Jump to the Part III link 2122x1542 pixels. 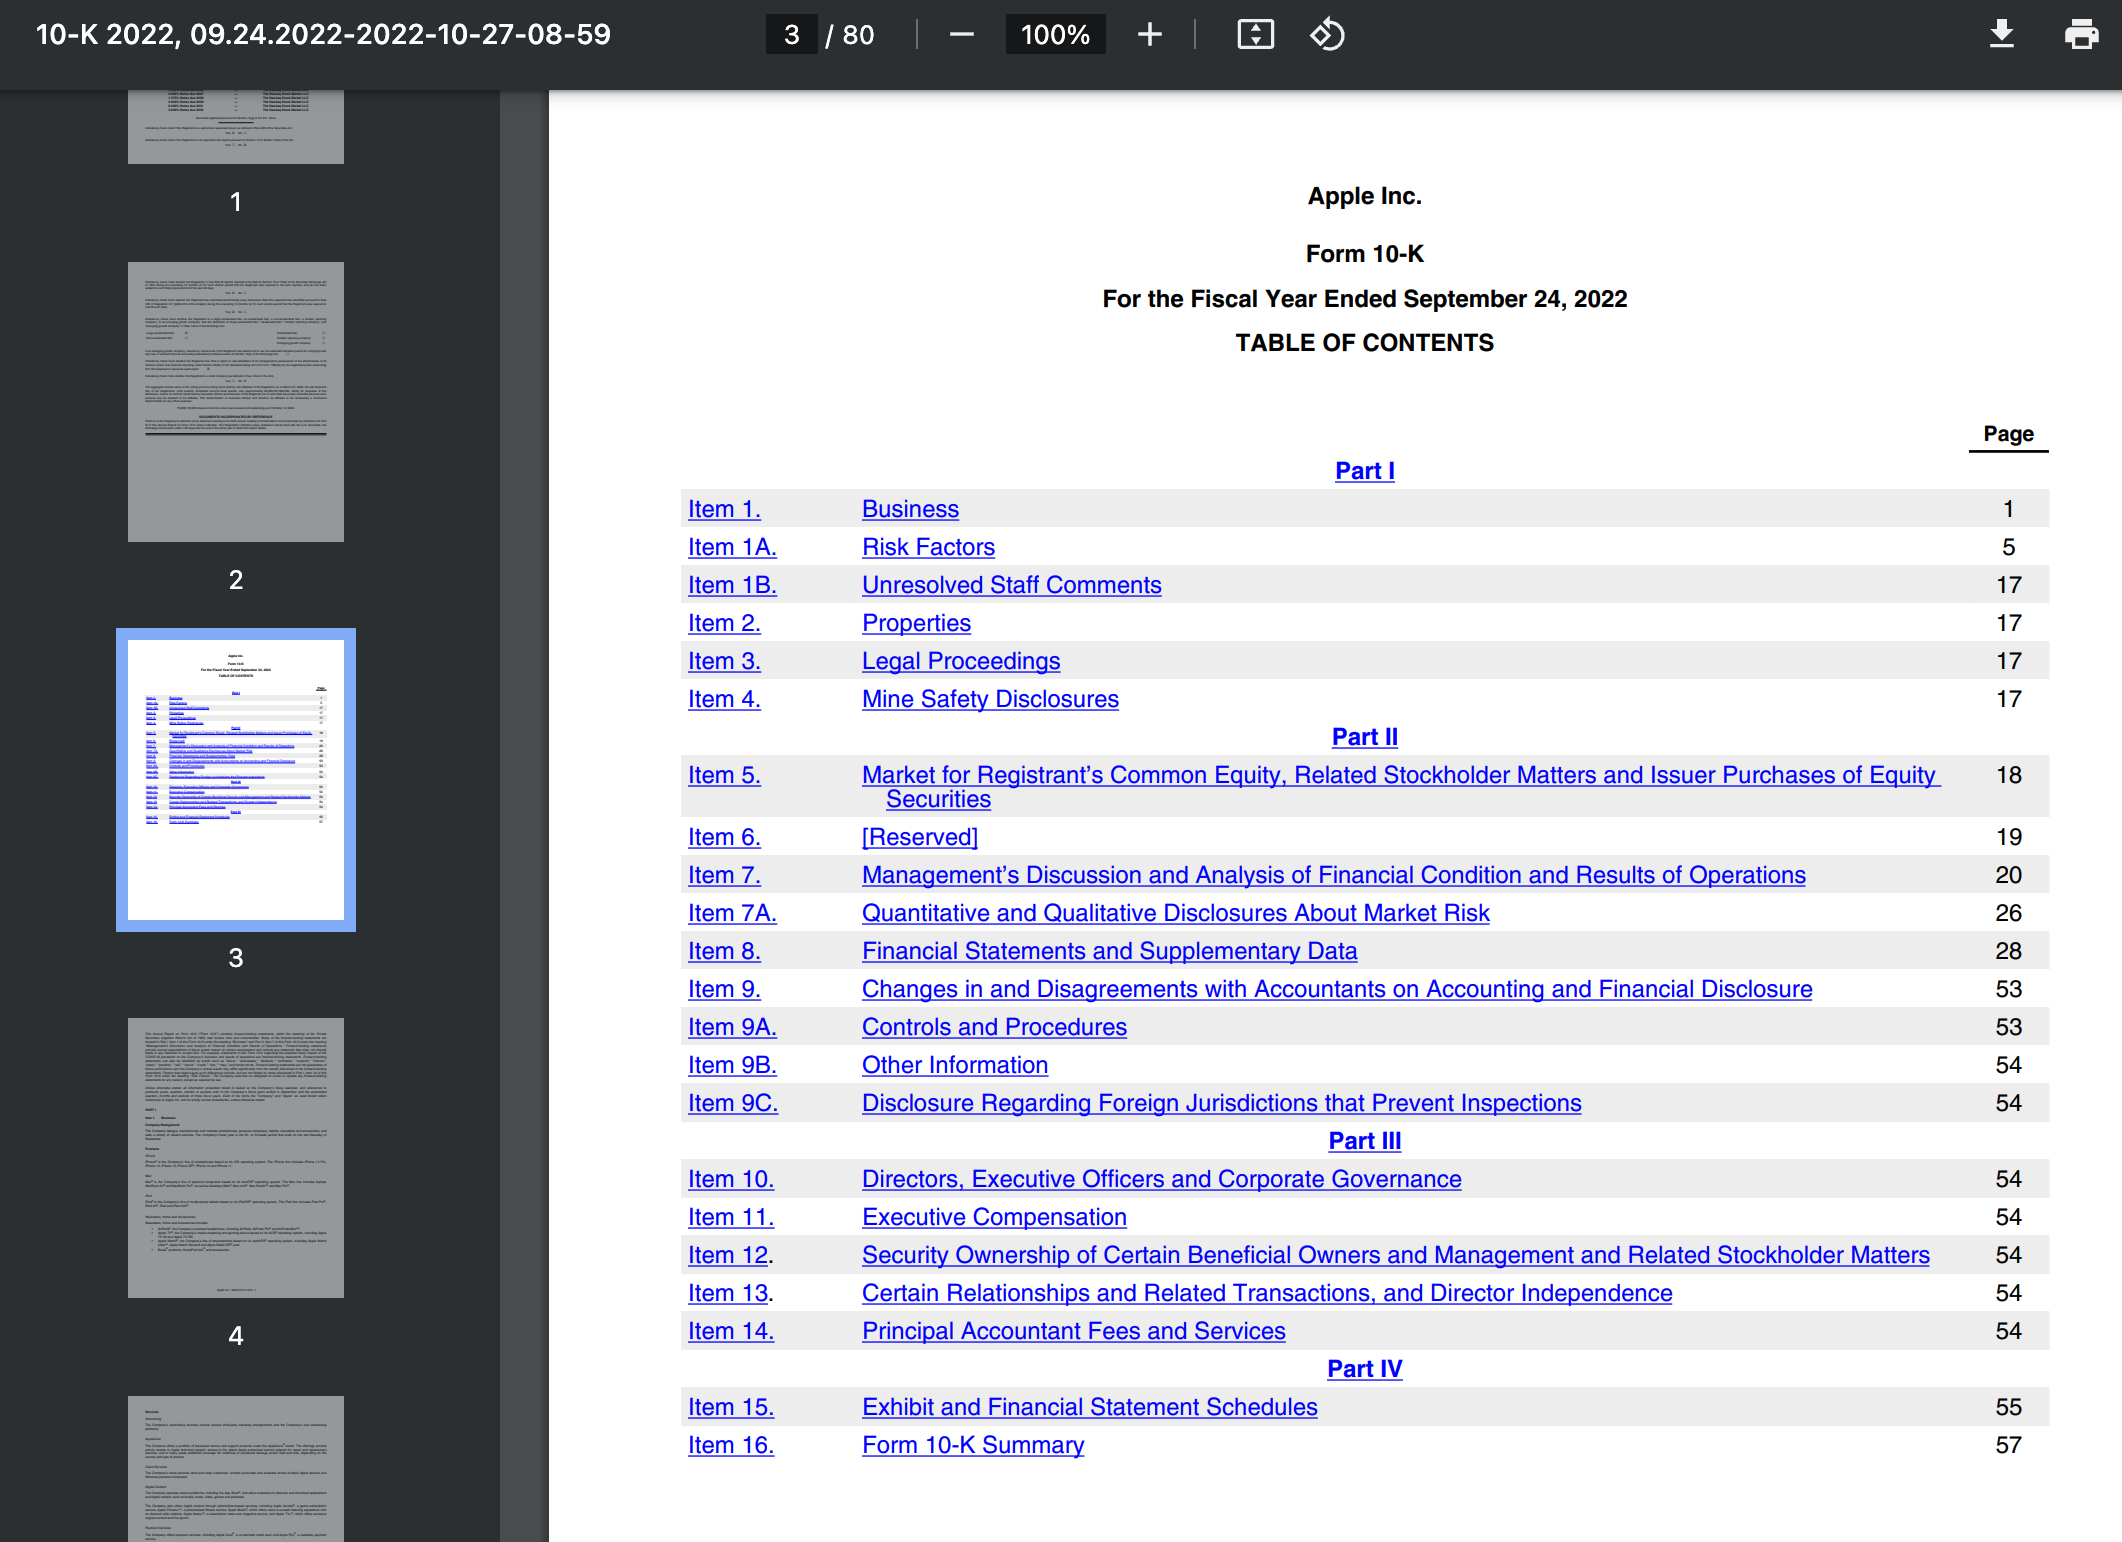pos(1364,1141)
